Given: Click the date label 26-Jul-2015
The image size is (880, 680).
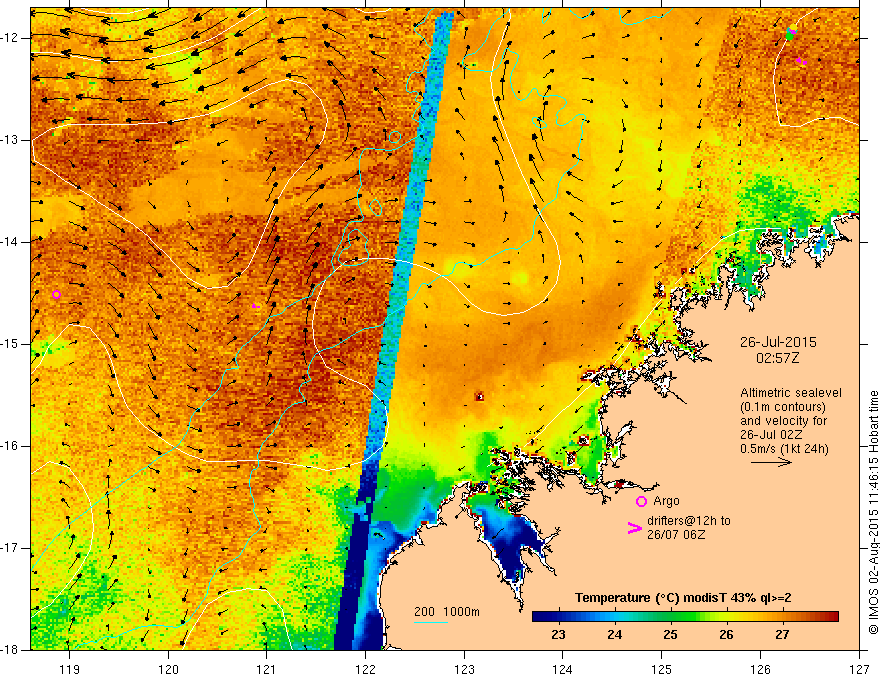Looking at the screenshot, I should pos(778,342).
